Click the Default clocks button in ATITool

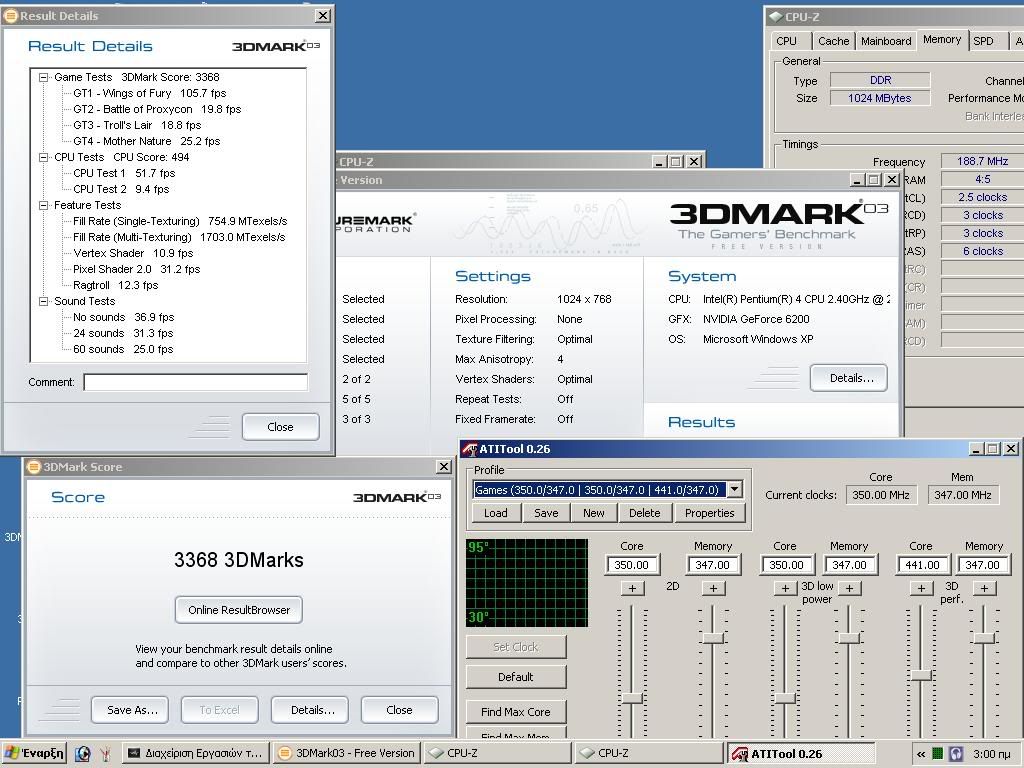point(516,677)
